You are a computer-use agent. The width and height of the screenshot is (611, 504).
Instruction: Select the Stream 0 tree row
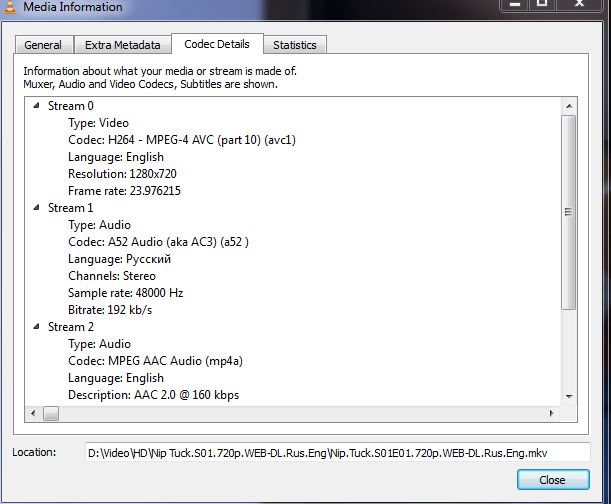point(71,106)
